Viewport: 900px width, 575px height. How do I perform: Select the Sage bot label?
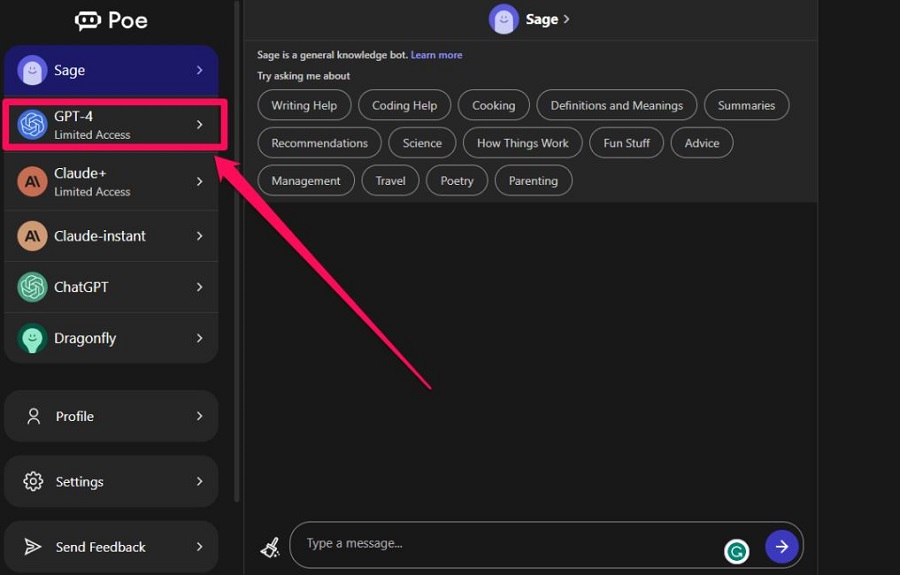pyautogui.click(x=69, y=71)
